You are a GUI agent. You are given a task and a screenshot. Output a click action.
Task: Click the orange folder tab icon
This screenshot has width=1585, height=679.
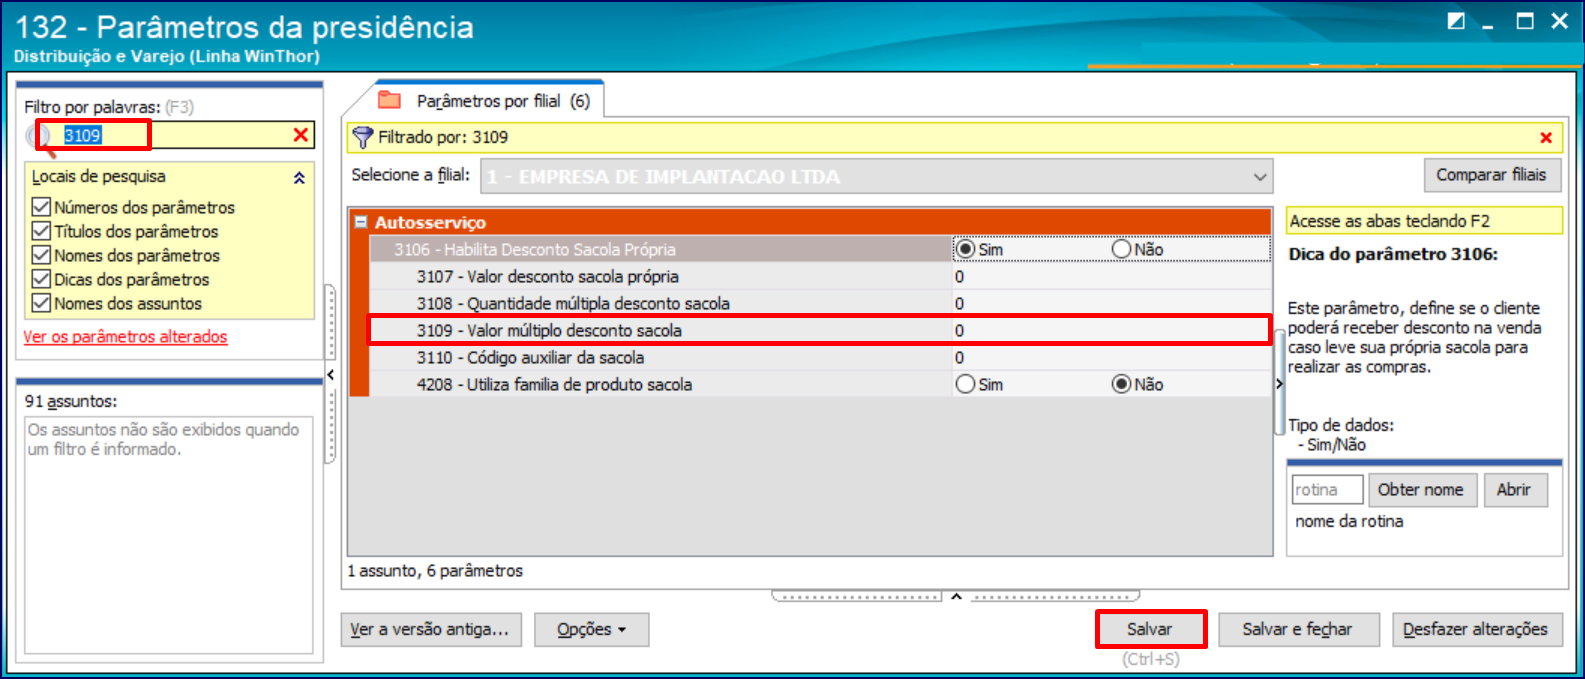tap(389, 100)
